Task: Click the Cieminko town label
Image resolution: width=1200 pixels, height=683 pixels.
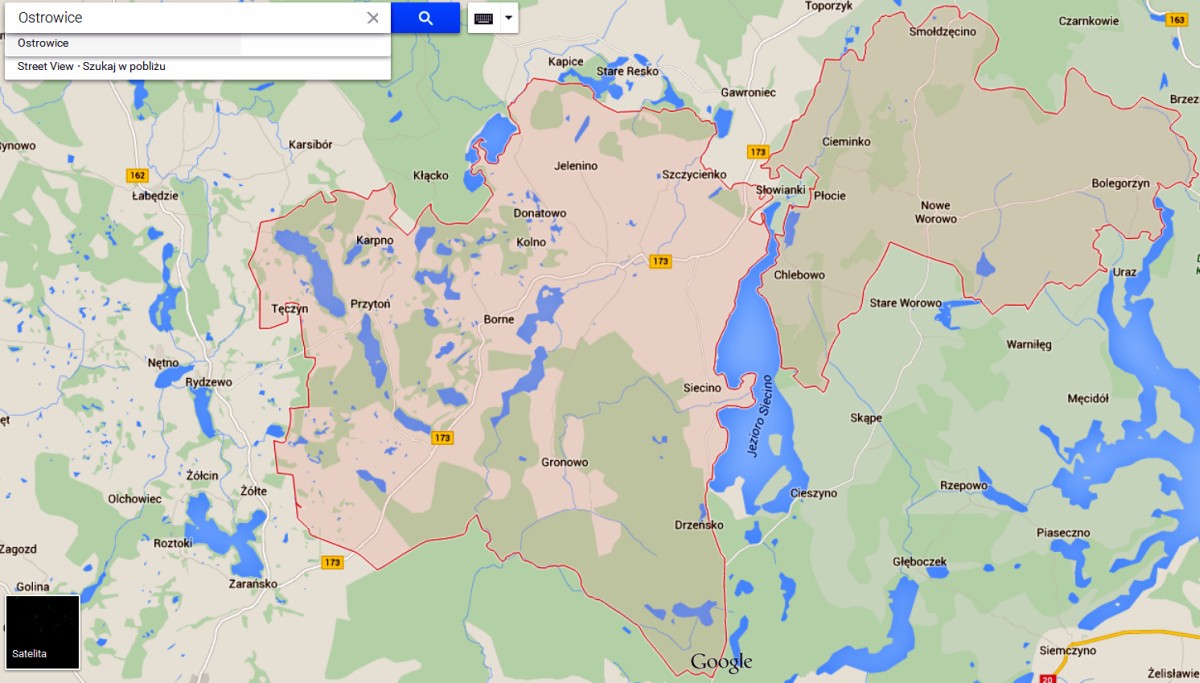Action: [x=846, y=142]
